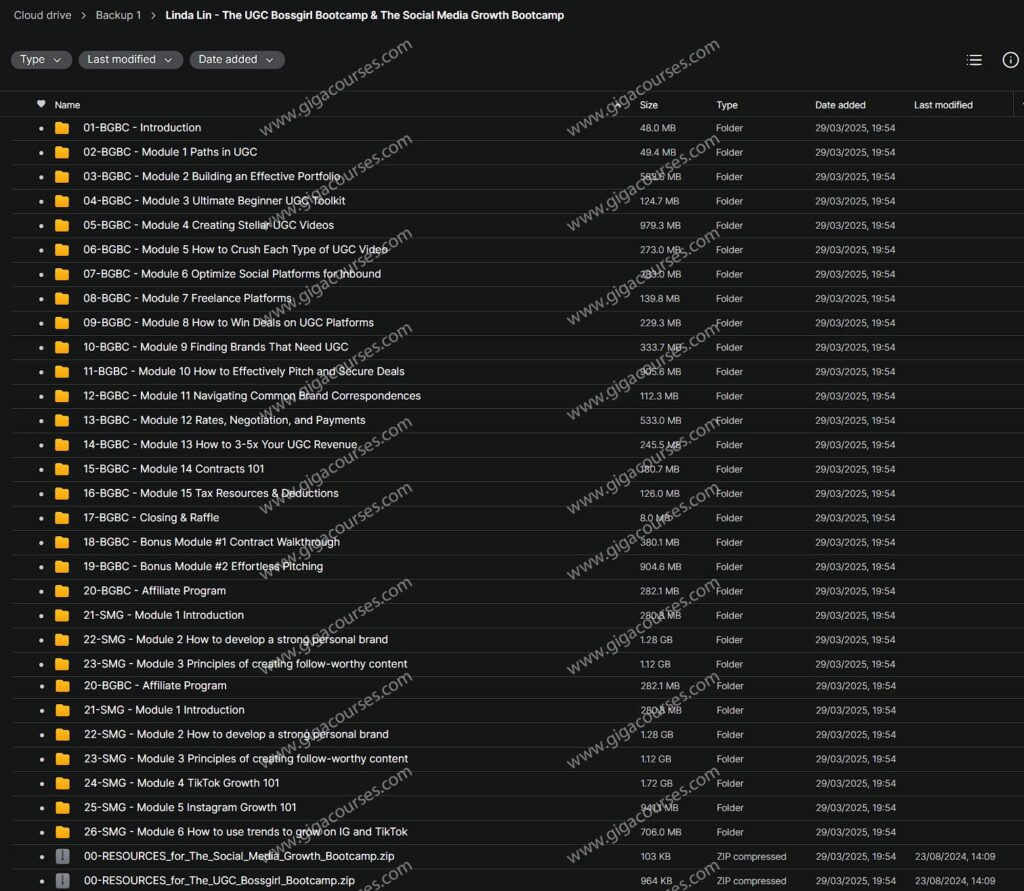Sort by the Size column header
The height and width of the screenshot is (891, 1024).
tap(648, 105)
